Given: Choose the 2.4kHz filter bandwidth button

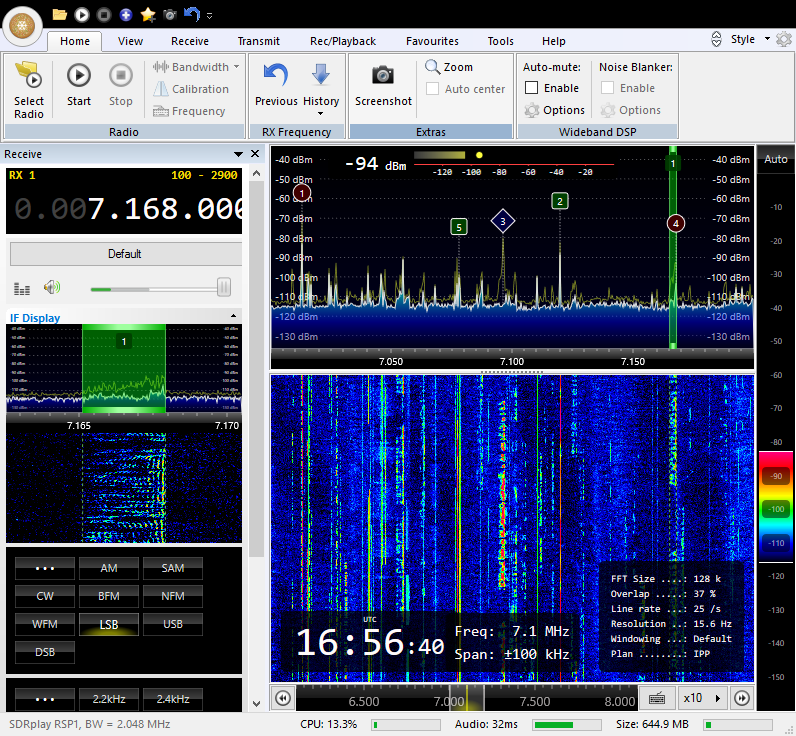Looking at the screenshot, I should pyautogui.click(x=173, y=699).
